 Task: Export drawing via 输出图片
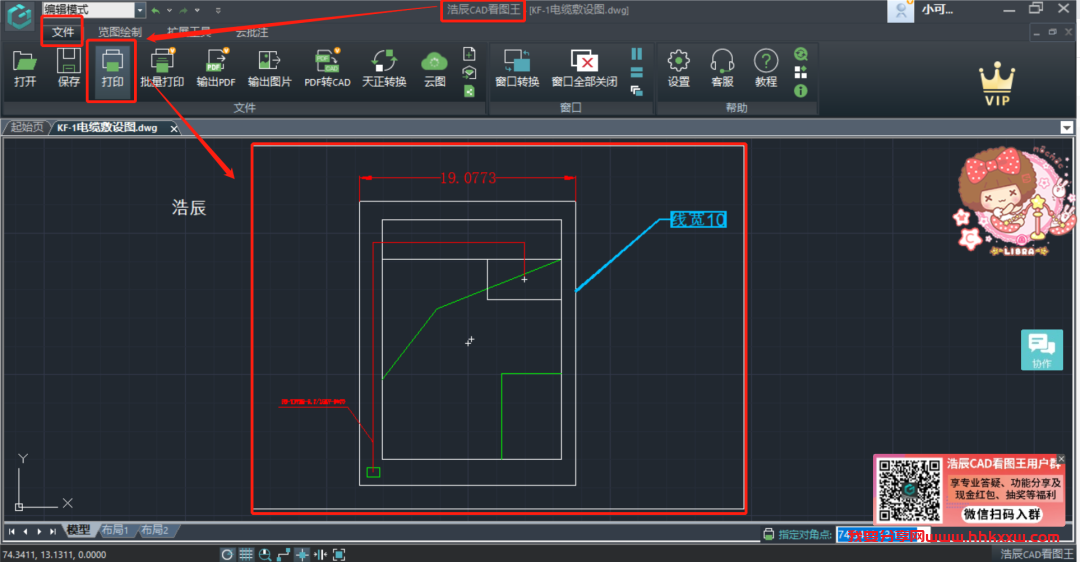click(x=269, y=68)
